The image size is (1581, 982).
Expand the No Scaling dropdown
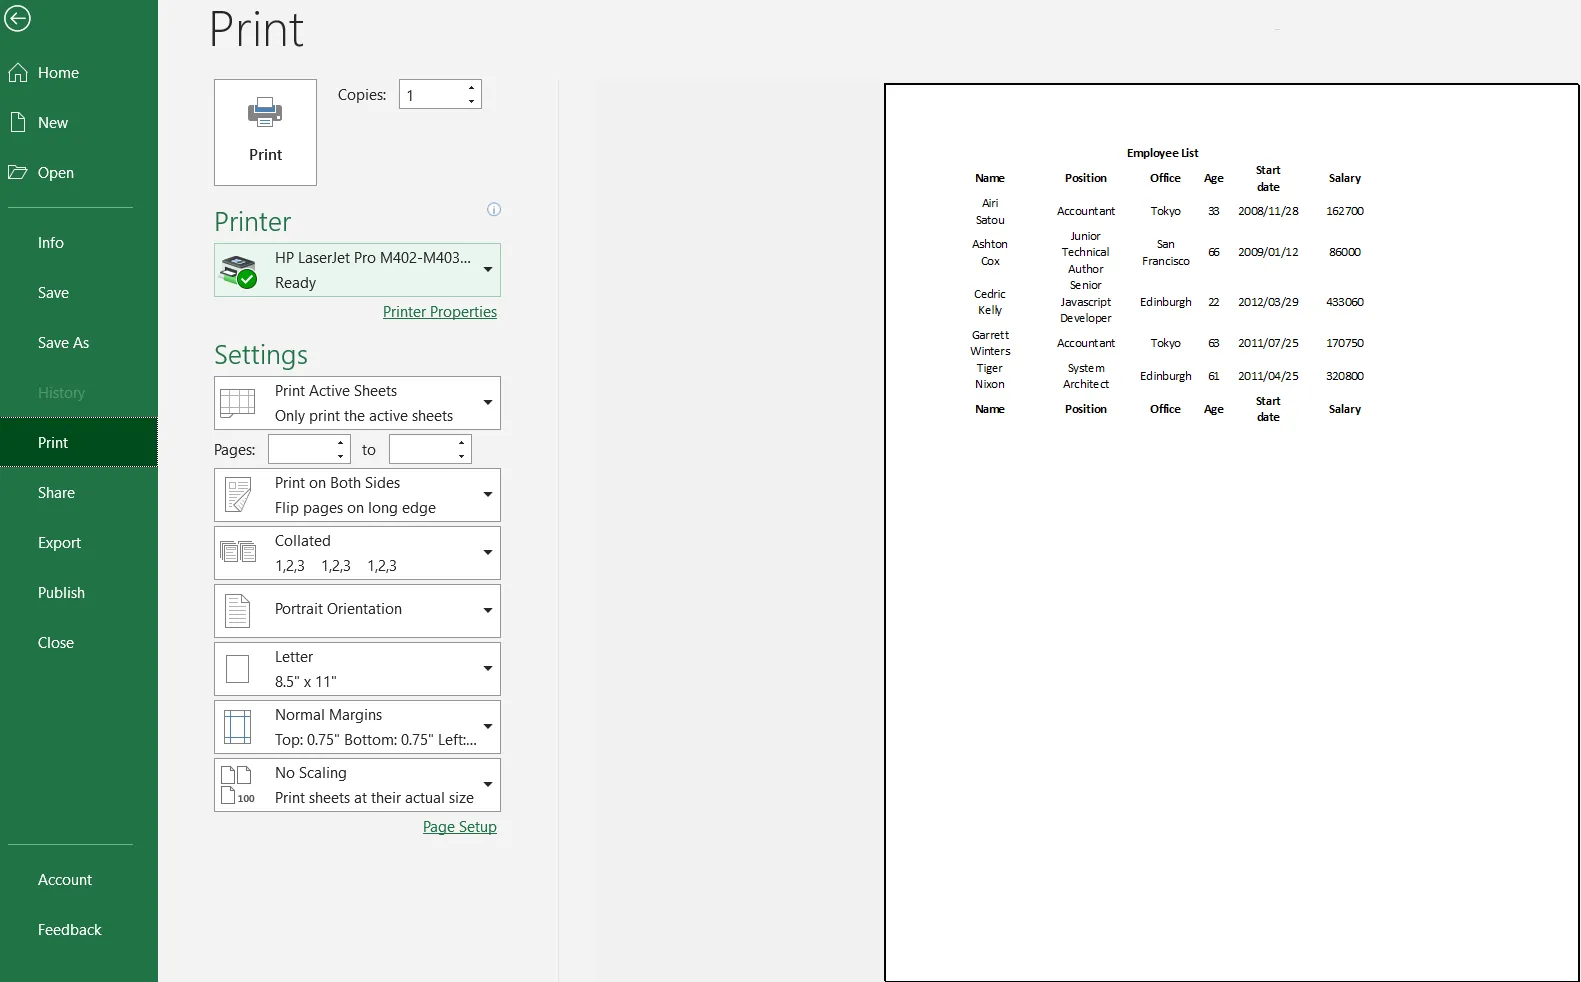pos(488,785)
